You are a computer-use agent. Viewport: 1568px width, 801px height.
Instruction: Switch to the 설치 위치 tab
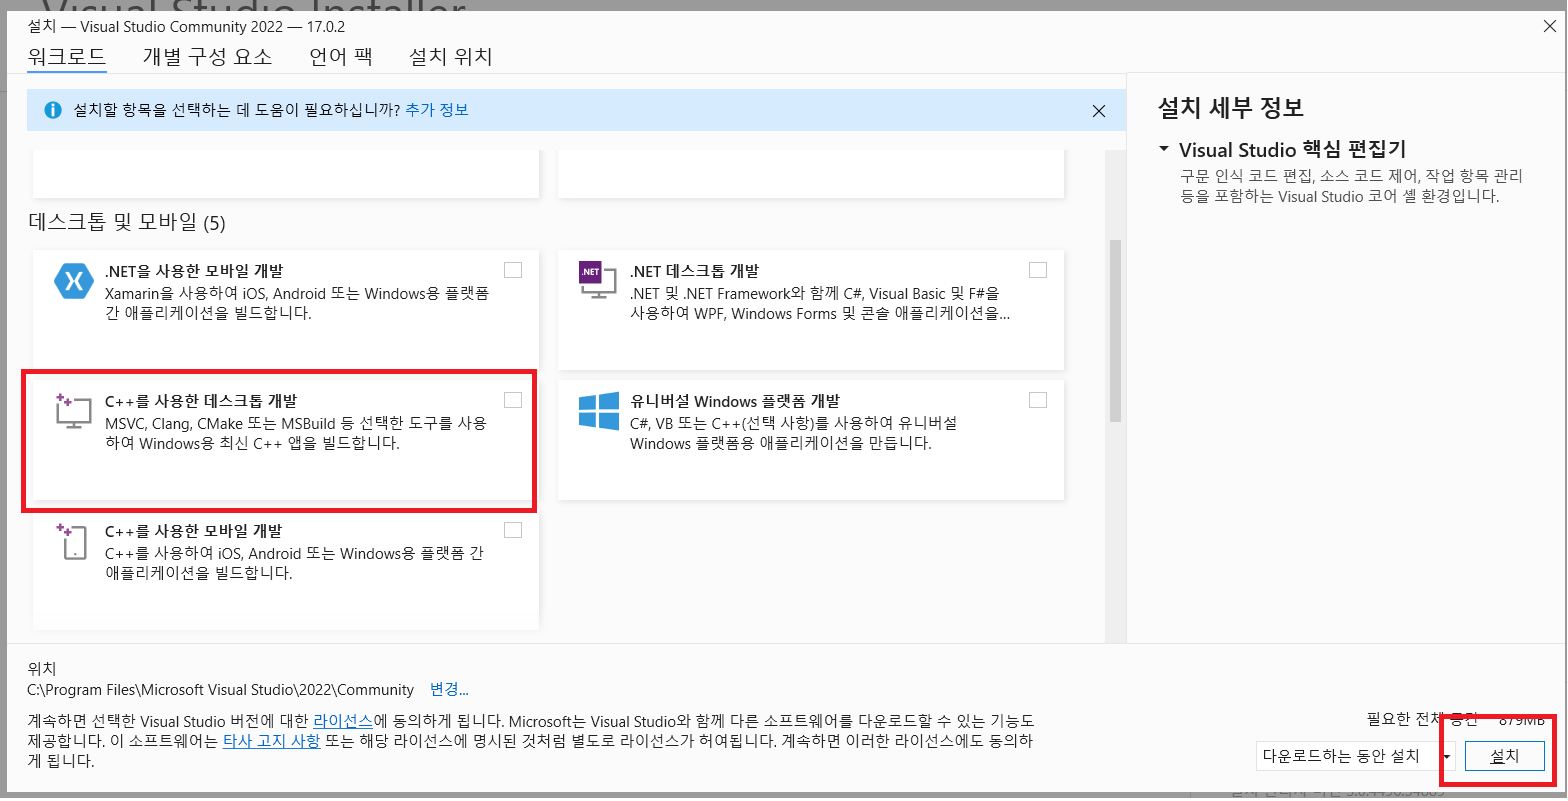tap(451, 56)
